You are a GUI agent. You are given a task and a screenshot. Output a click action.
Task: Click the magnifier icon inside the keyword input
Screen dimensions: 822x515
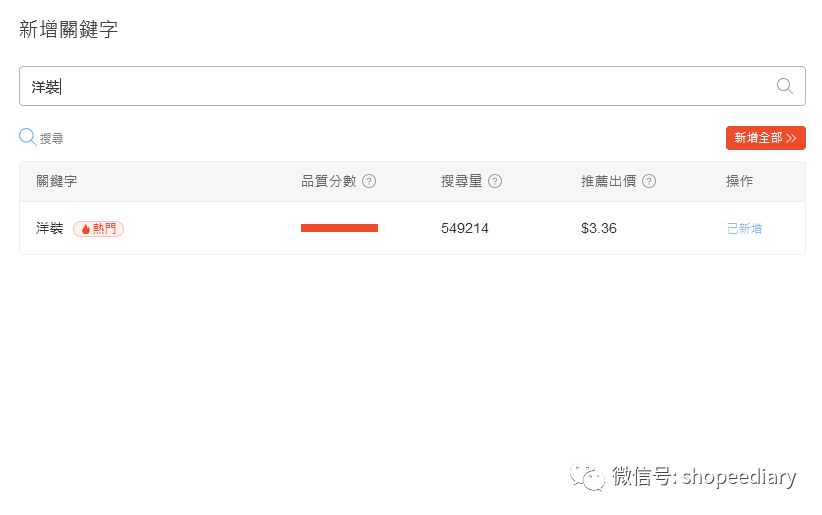click(785, 86)
